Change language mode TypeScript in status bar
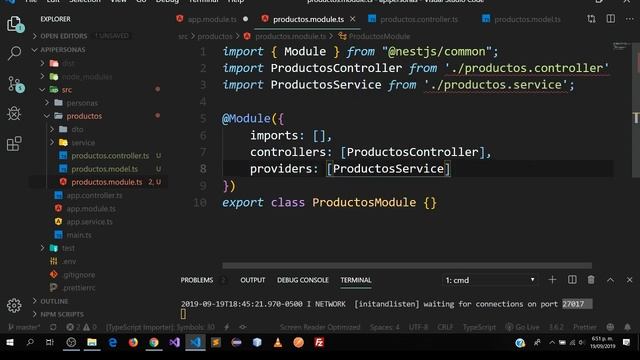This screenshot has width=640, height=360. [x=479, y=327]
